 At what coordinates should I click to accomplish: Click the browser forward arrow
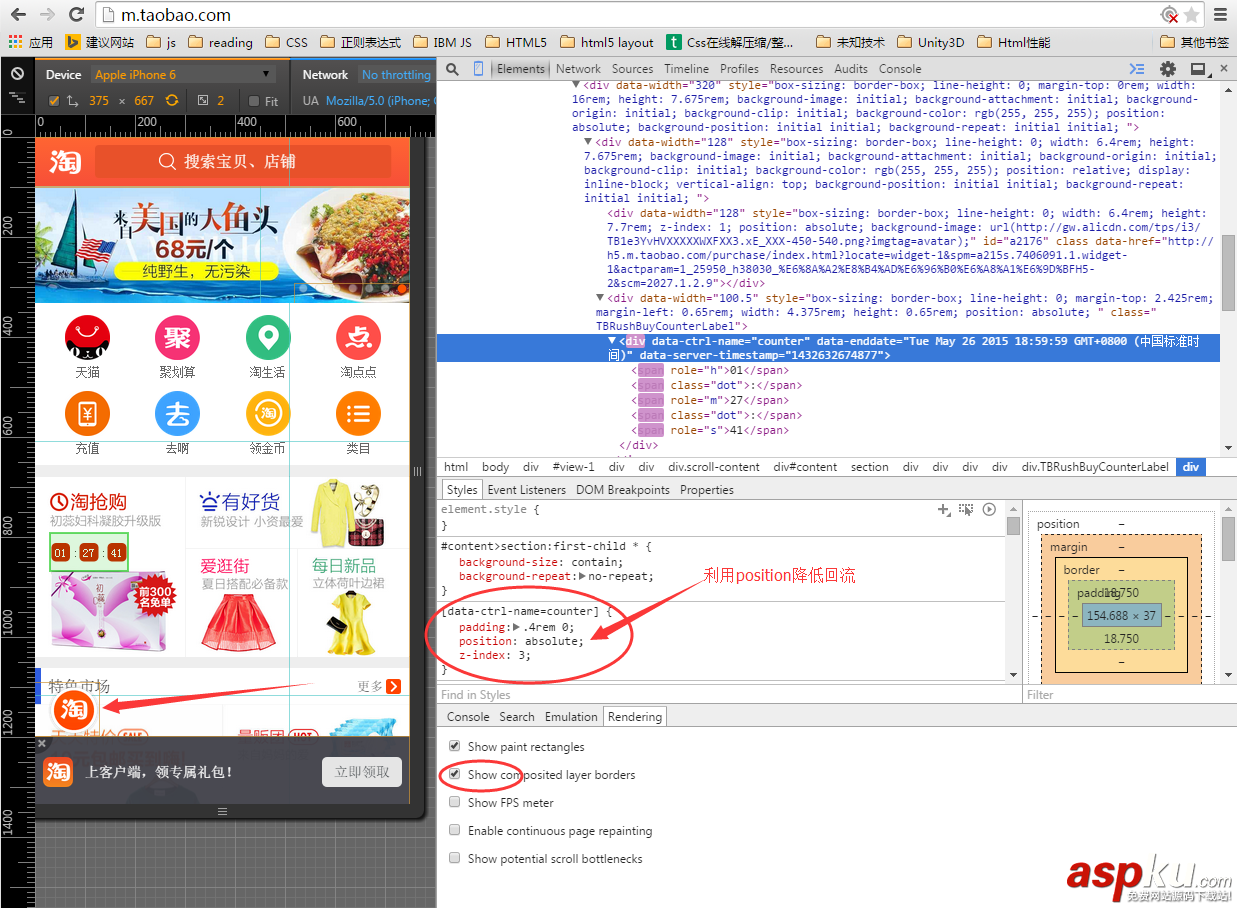[x=47, y=15]
